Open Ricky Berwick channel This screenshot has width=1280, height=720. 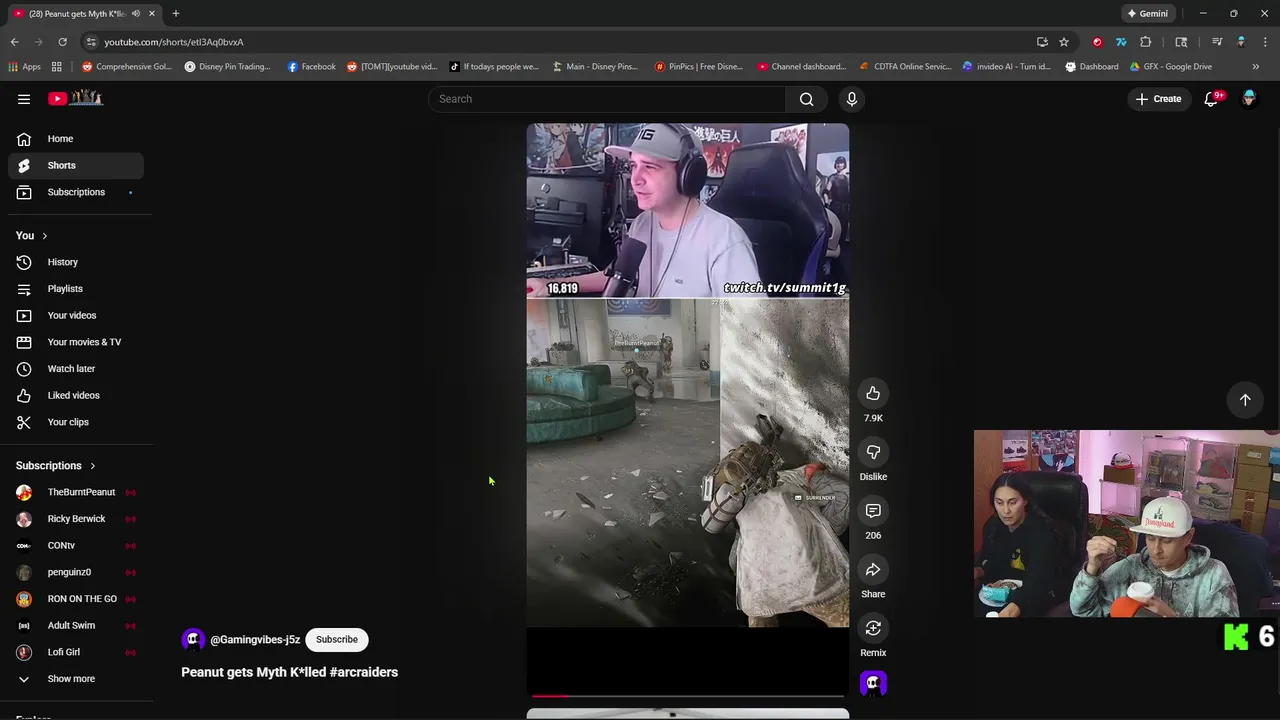(x=76, y=519)
